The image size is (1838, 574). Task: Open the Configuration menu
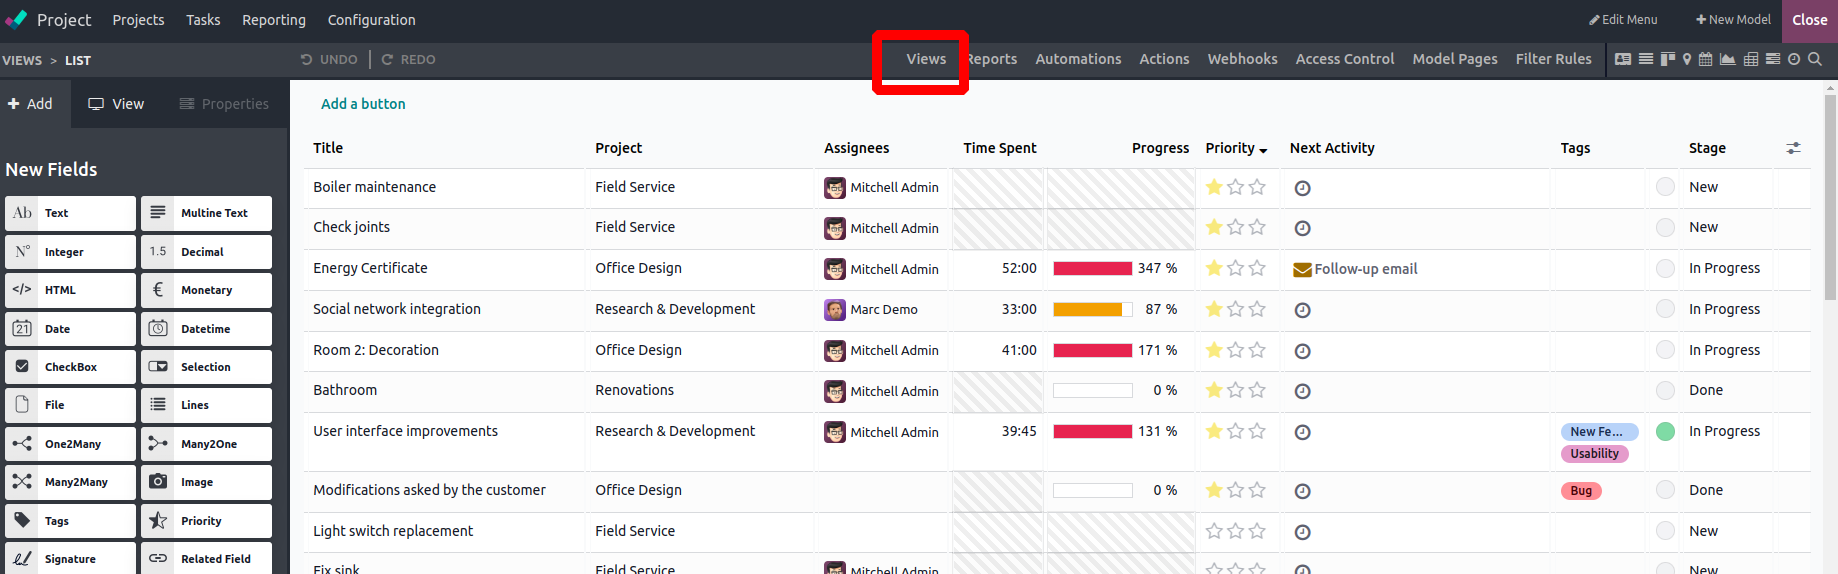click(x=371, y=20)
